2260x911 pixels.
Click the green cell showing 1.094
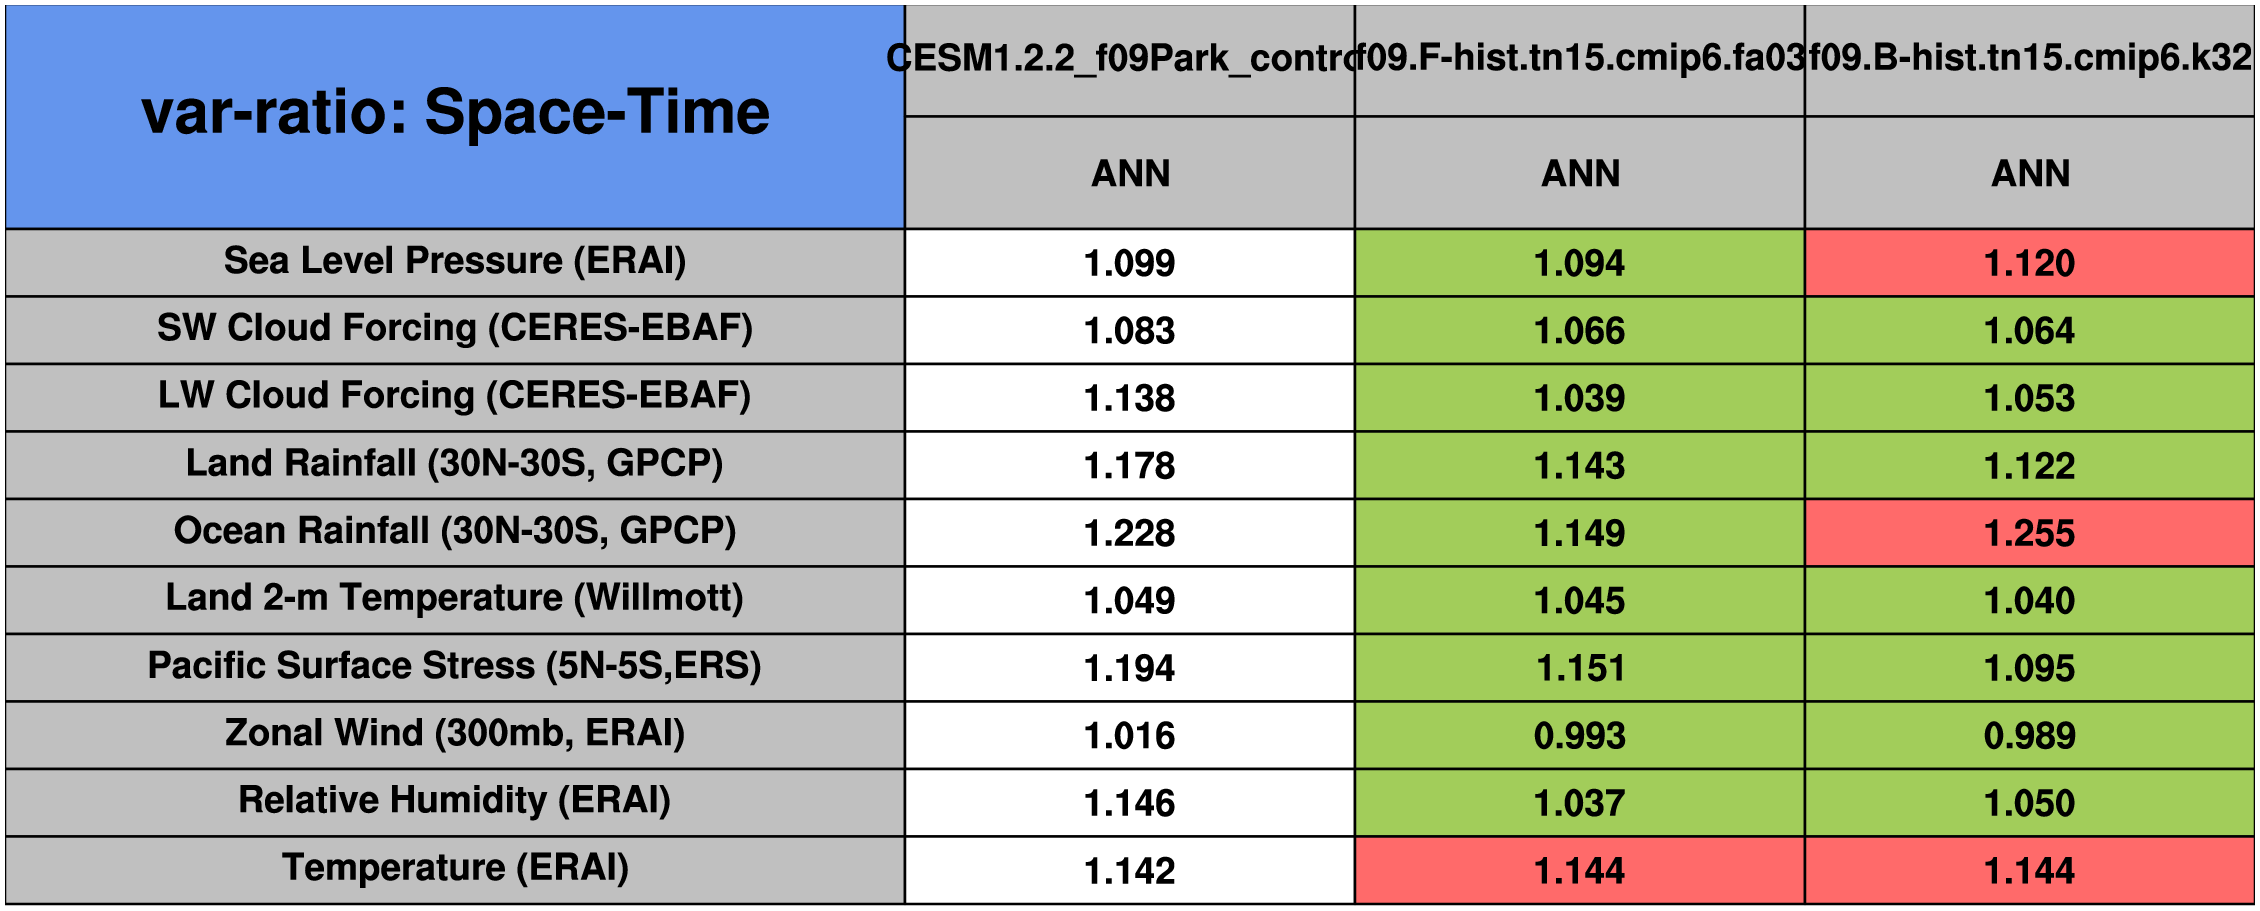(1580, 263)
